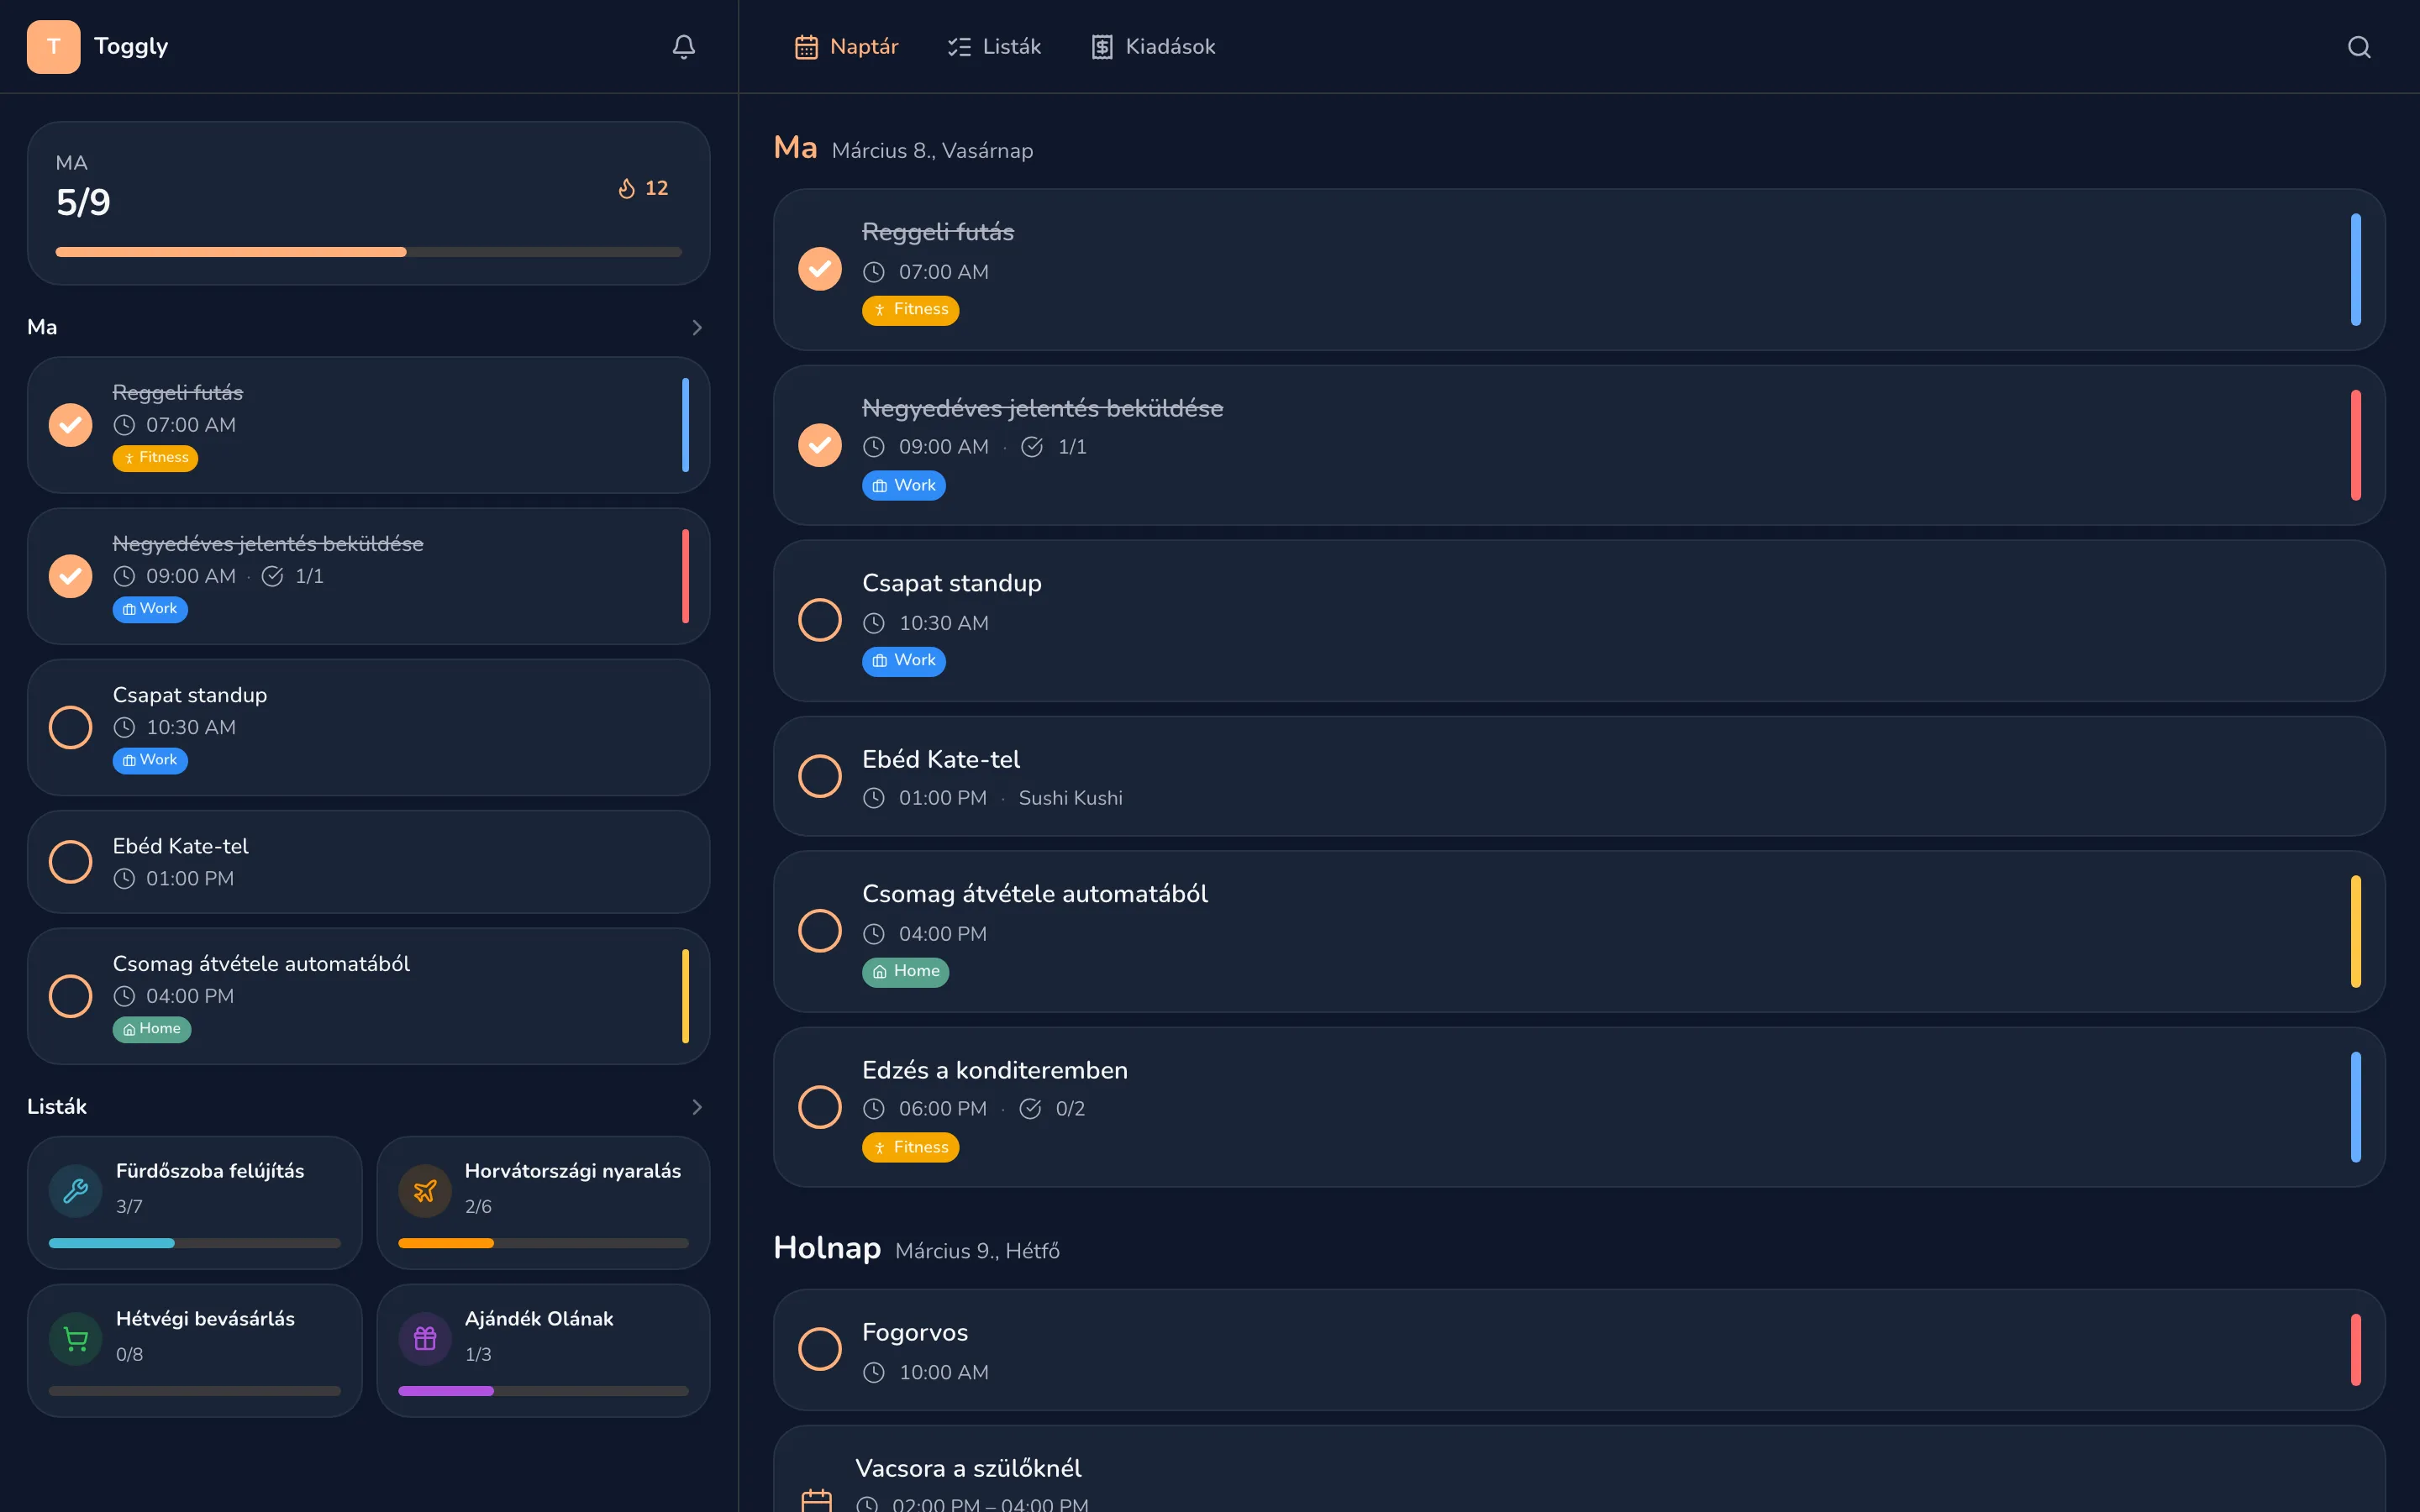Screen dimensions: 2420x1512
Task: Click the airplane icon on Horvátországi nyaralás
Action: (425, 1190)
